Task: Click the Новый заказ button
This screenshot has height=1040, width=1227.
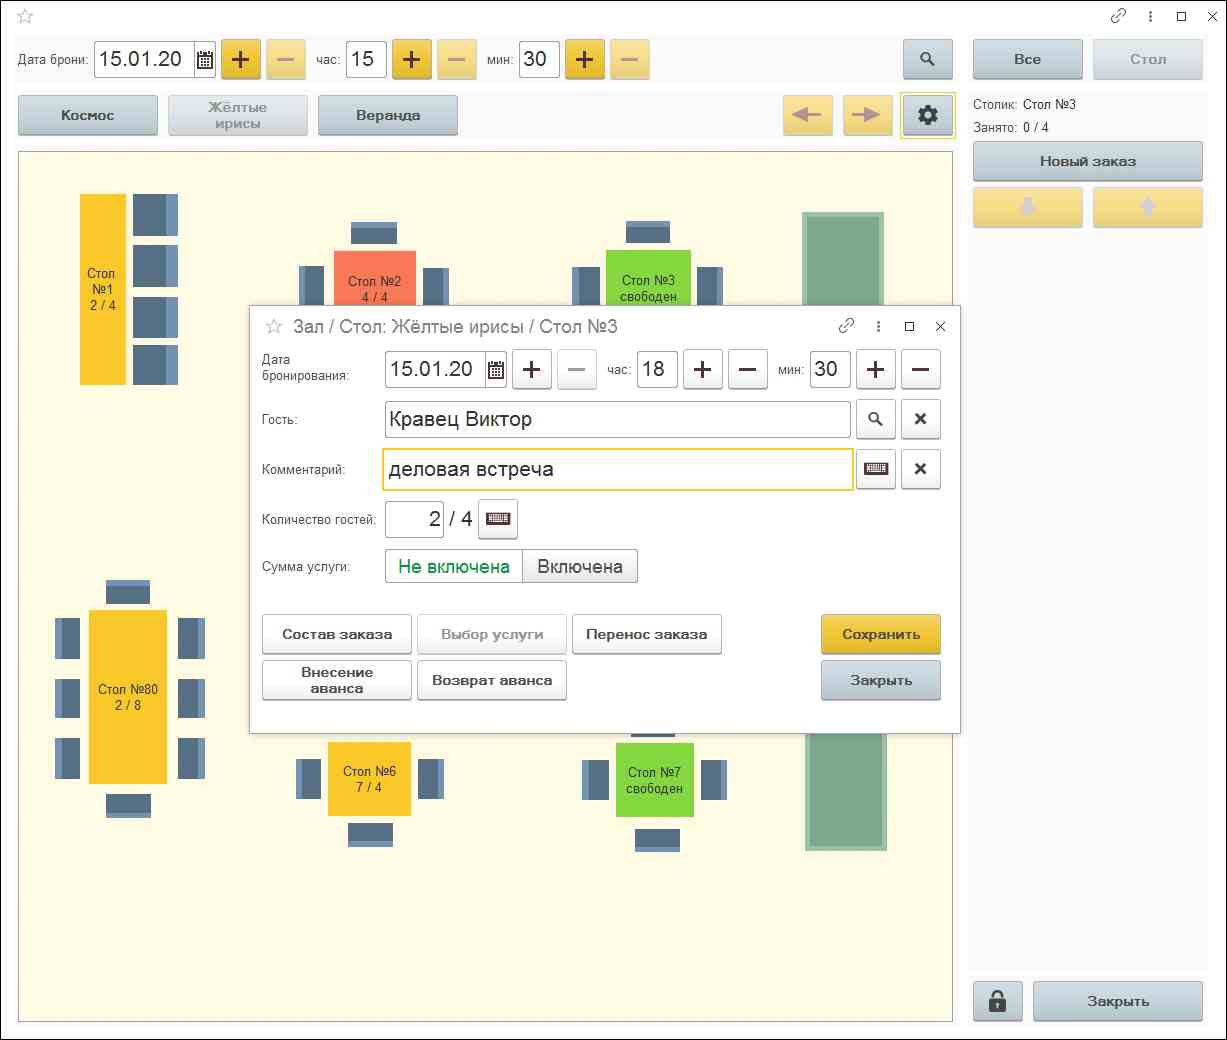Action: tap(1087, 162)
